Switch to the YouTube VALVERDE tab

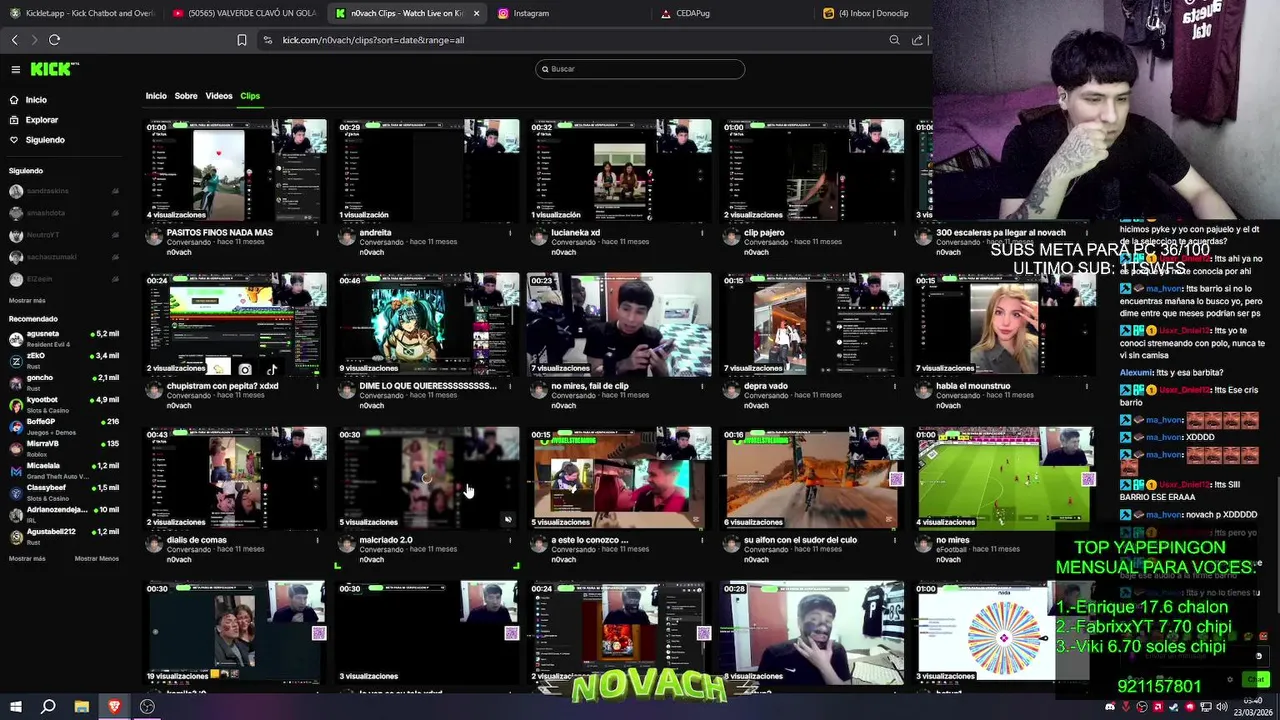click(x=244, y=13)
